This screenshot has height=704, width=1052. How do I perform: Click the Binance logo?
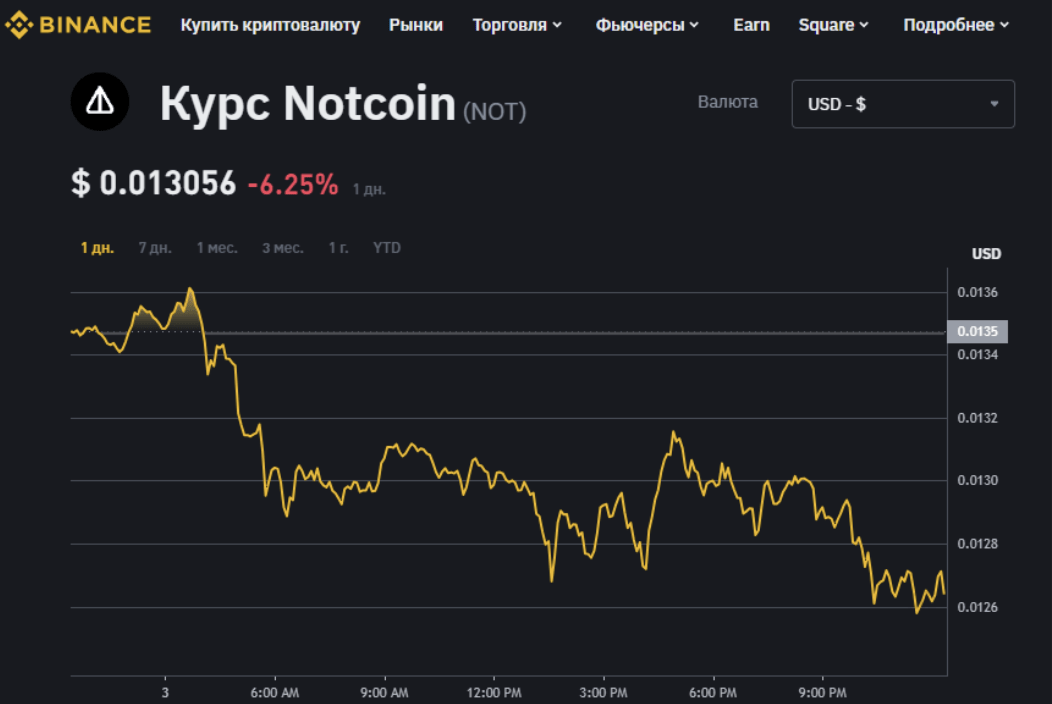point(78,25)
